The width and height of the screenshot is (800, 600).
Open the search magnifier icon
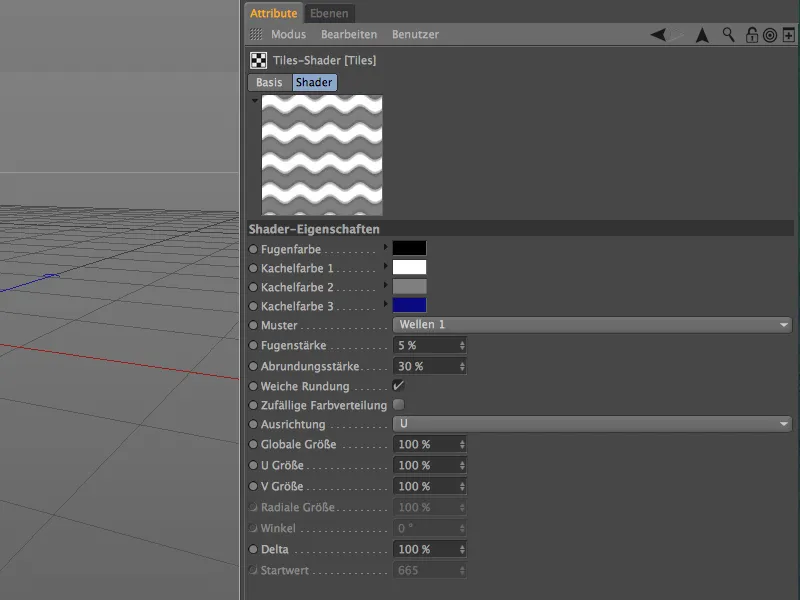[728, 35]
